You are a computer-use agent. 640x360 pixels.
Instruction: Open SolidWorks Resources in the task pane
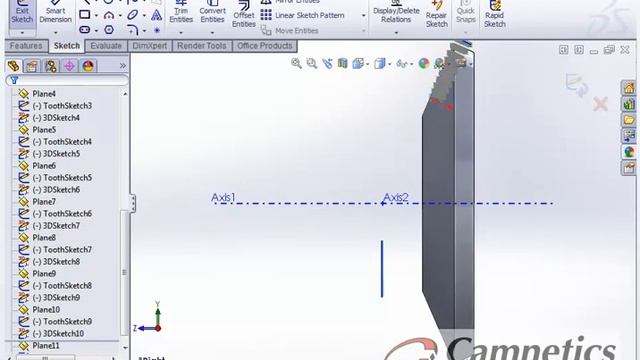click(x=629, y=88)
